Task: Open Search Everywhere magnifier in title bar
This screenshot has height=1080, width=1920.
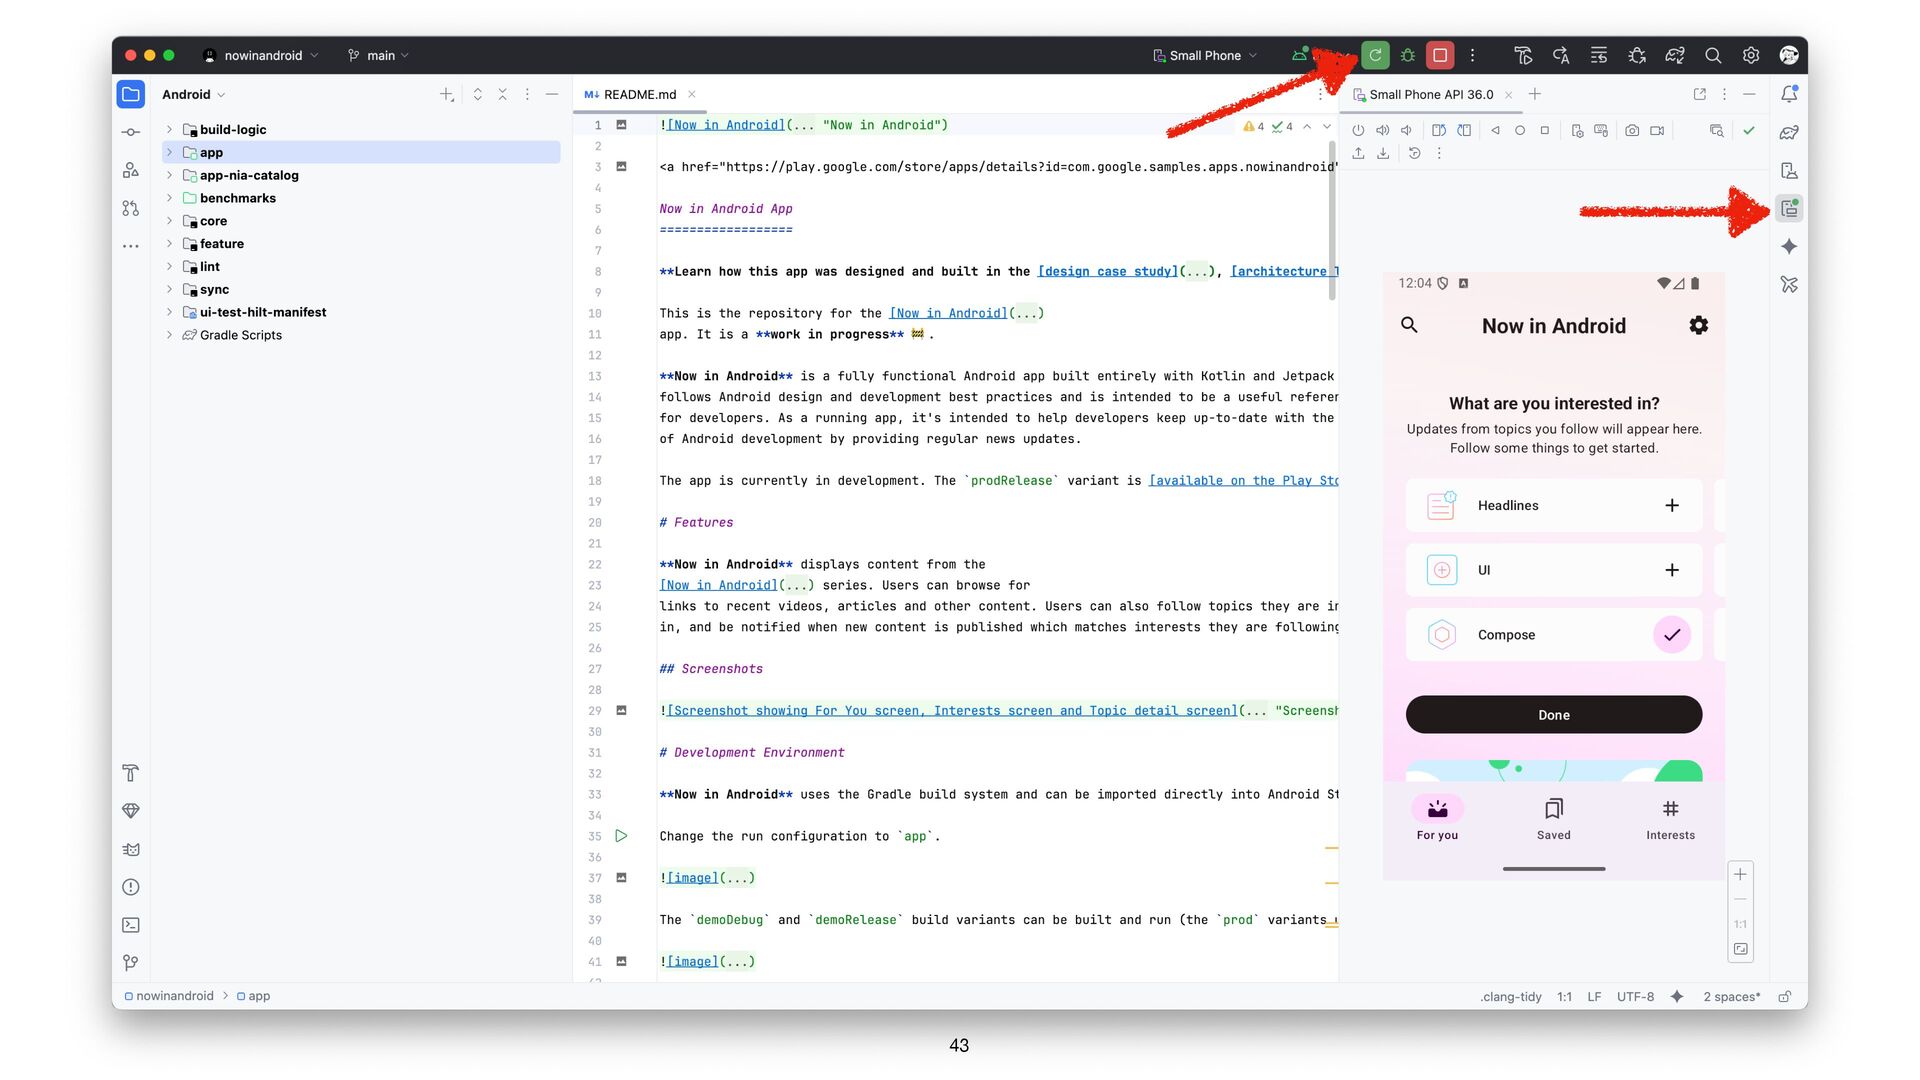Action: tap(1713, 55)
